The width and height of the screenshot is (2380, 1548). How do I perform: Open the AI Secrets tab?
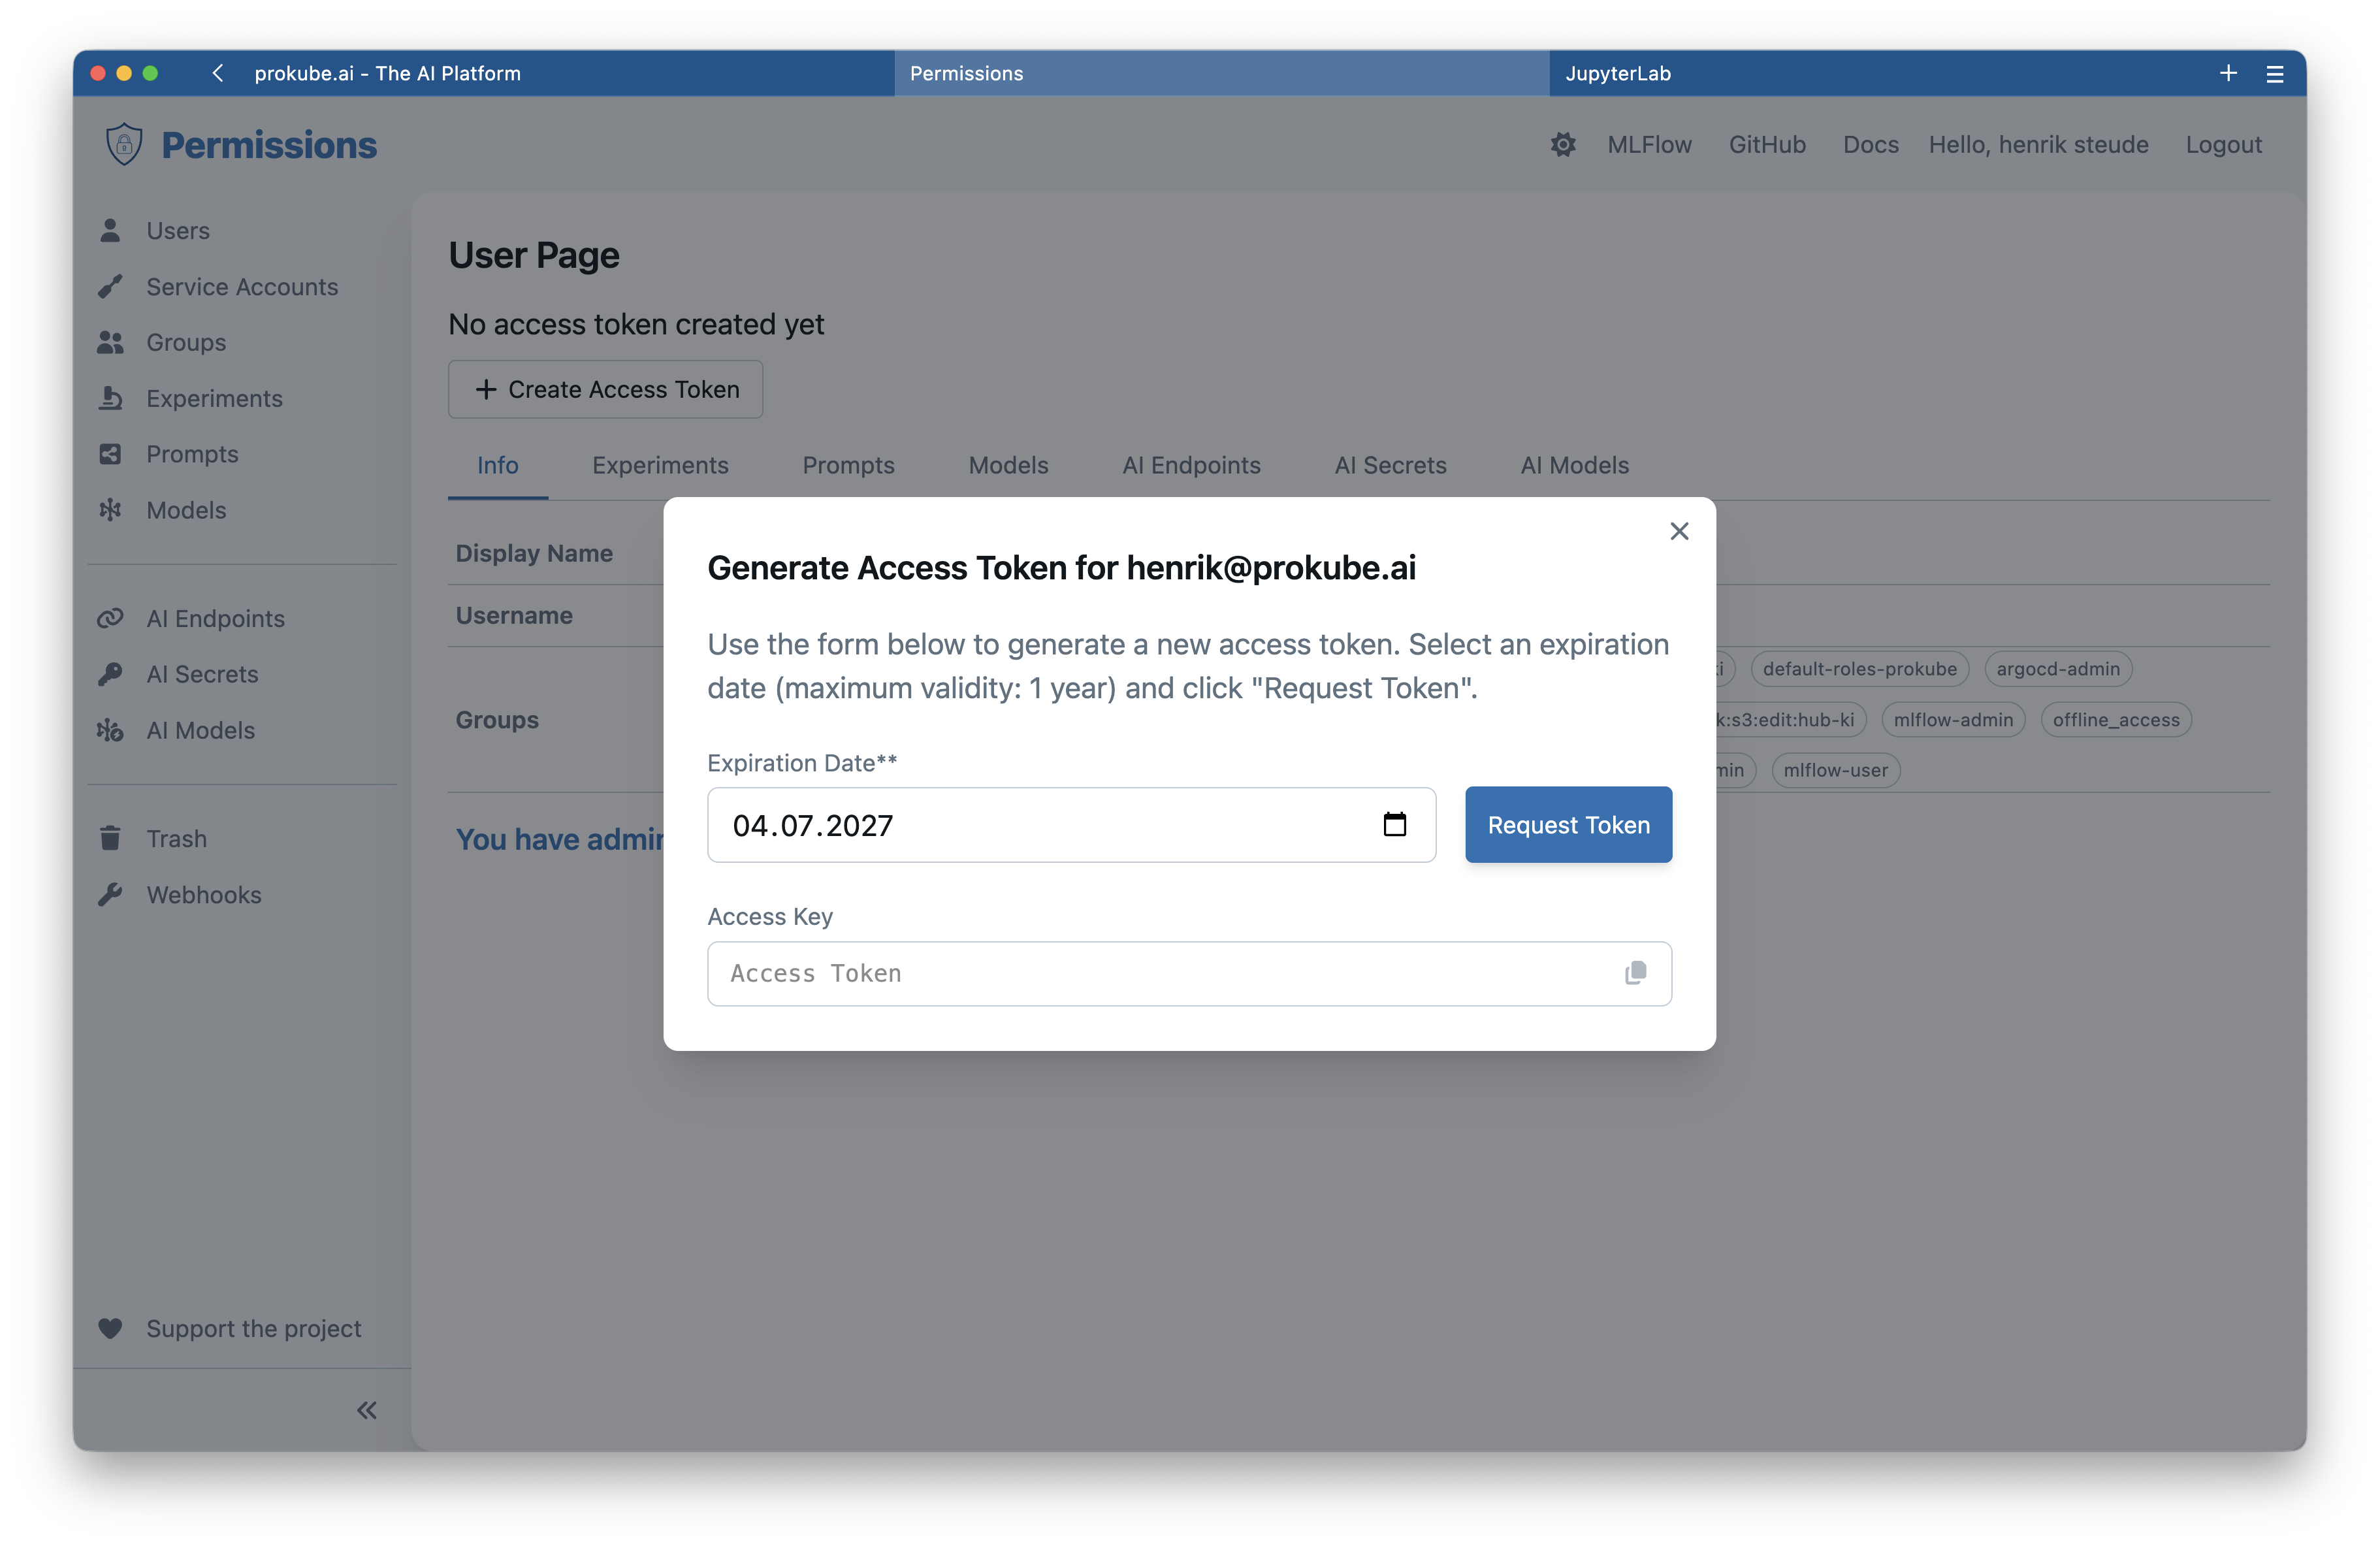1390,465
